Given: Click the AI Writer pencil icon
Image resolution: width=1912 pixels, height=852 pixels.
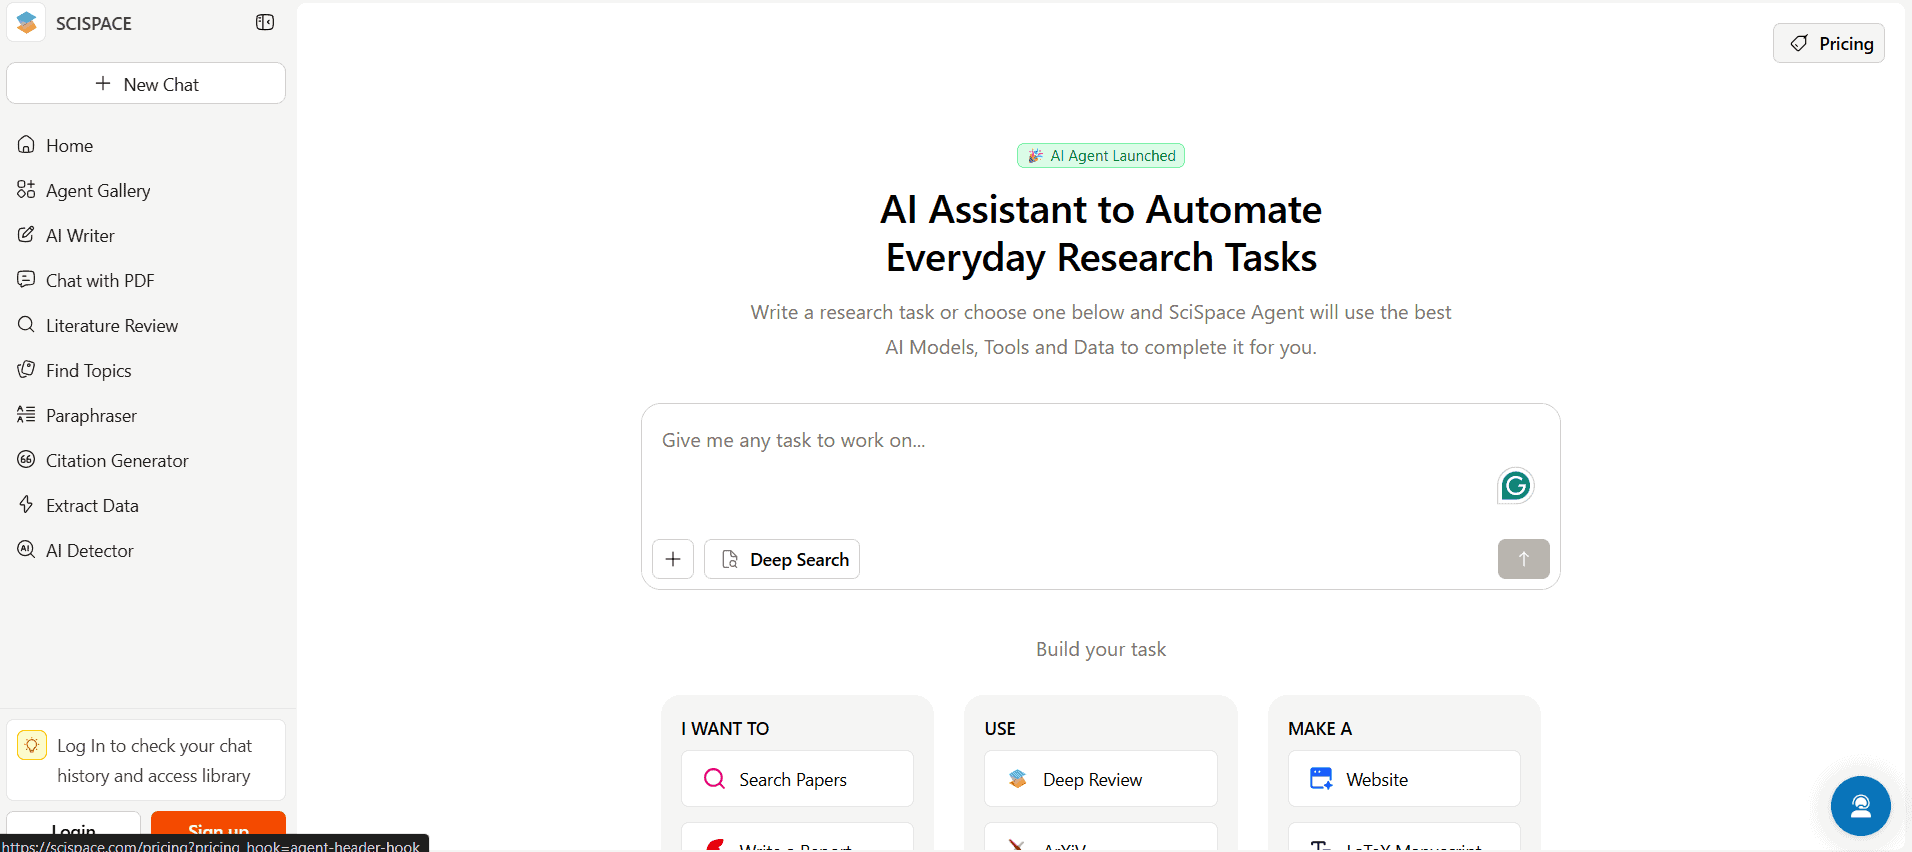Looking at the screenshot, I should click(x=26, y=234).
